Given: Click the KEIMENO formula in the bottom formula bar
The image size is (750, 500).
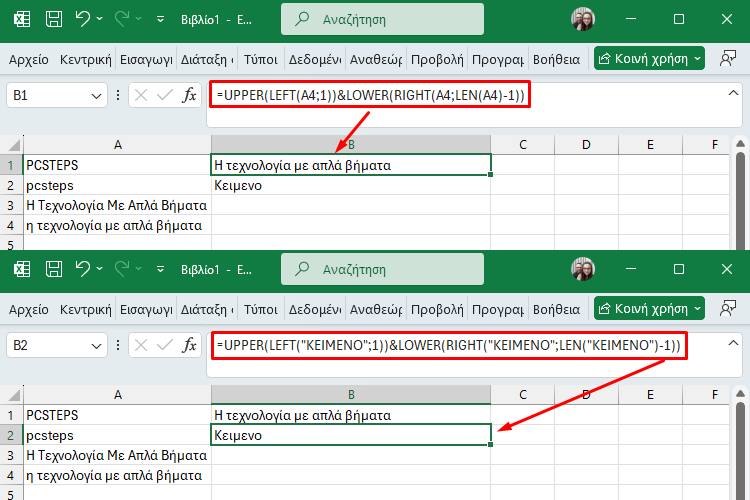Looking at the screenshot, I should click(448, 345).
